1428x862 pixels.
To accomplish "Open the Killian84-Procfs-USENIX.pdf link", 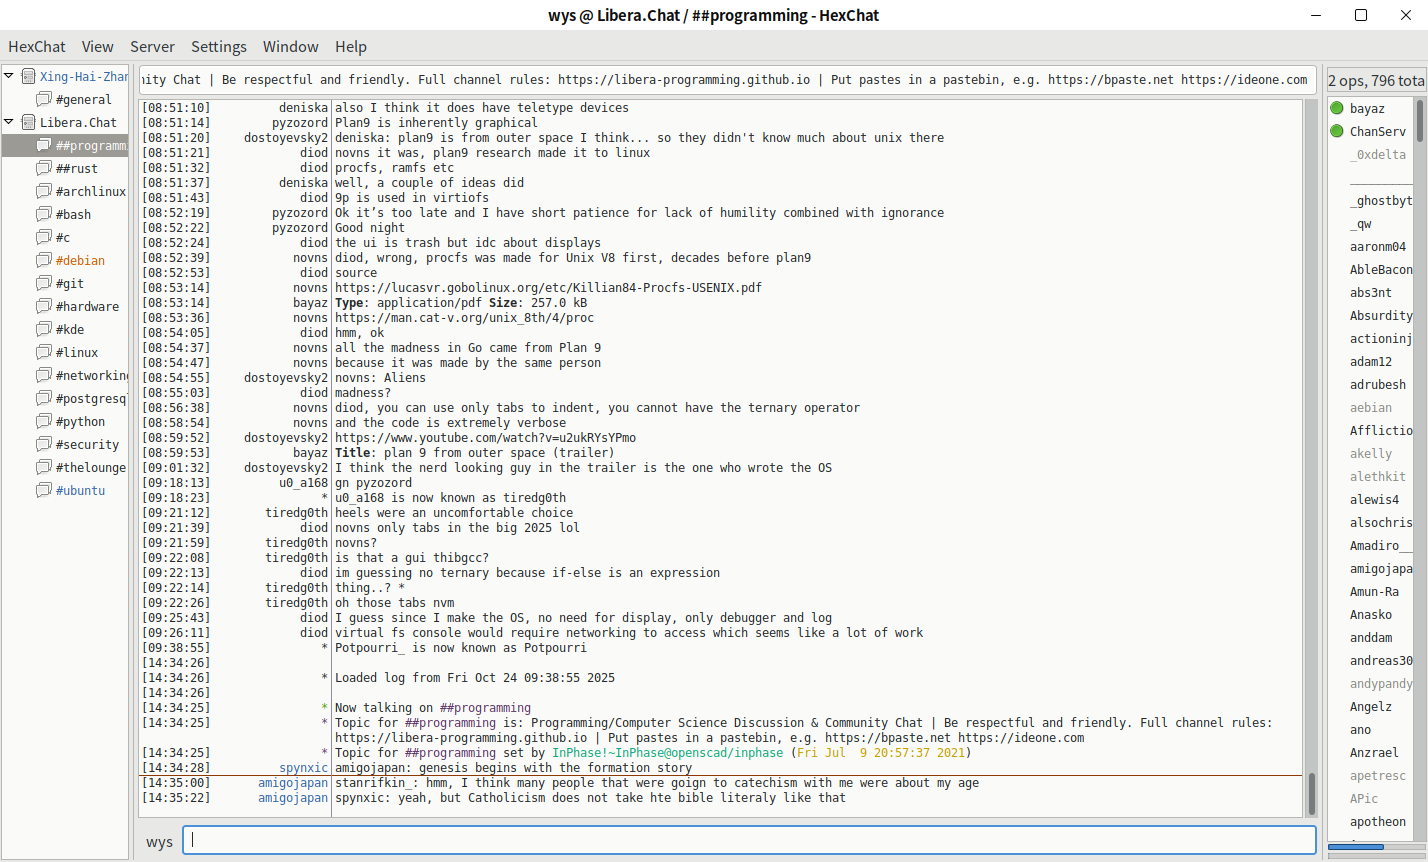I will point(548,288).
